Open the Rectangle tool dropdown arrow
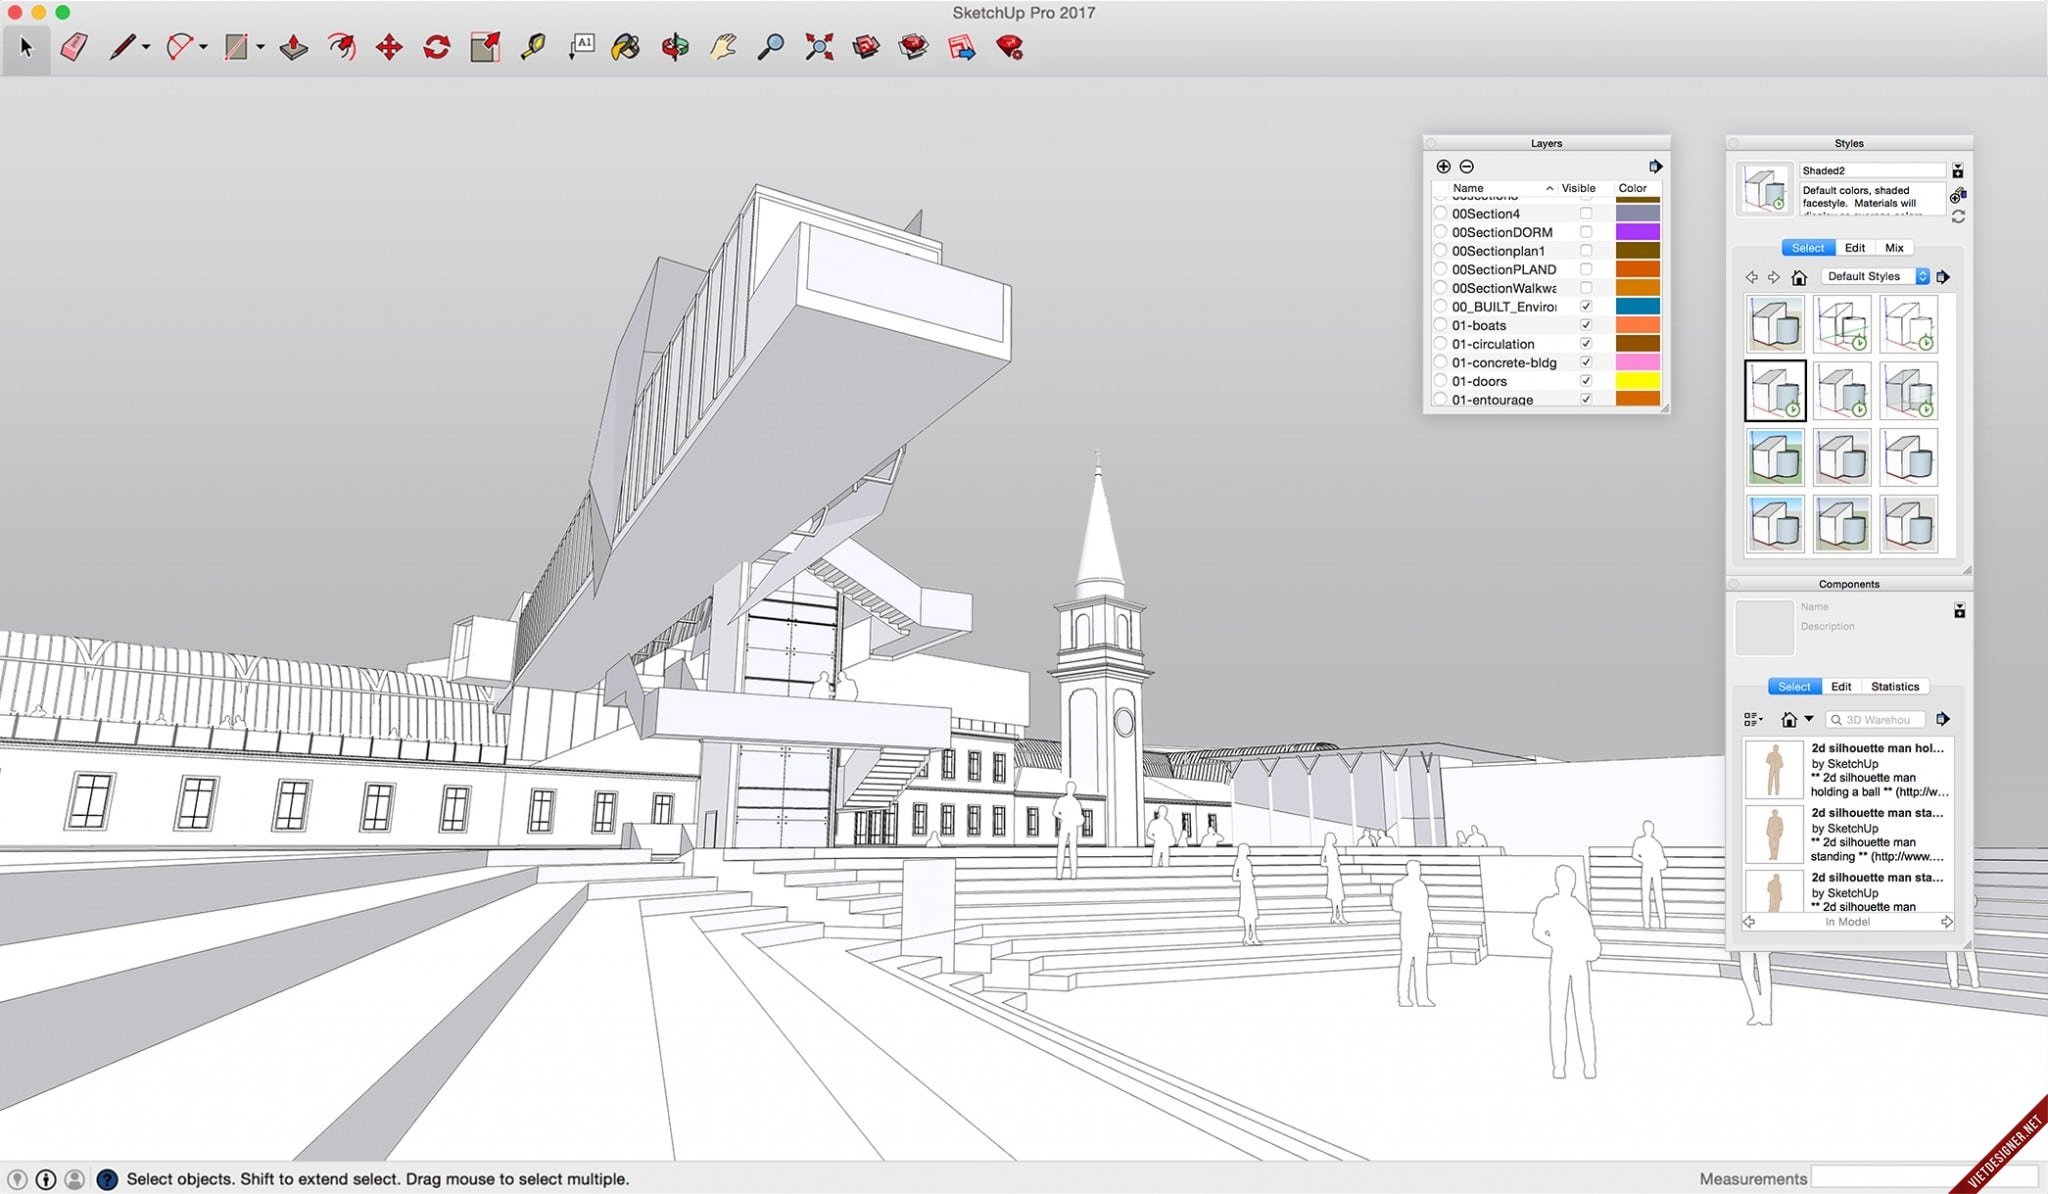Viewport: 2048px width, 1194px height. (260, 47)
